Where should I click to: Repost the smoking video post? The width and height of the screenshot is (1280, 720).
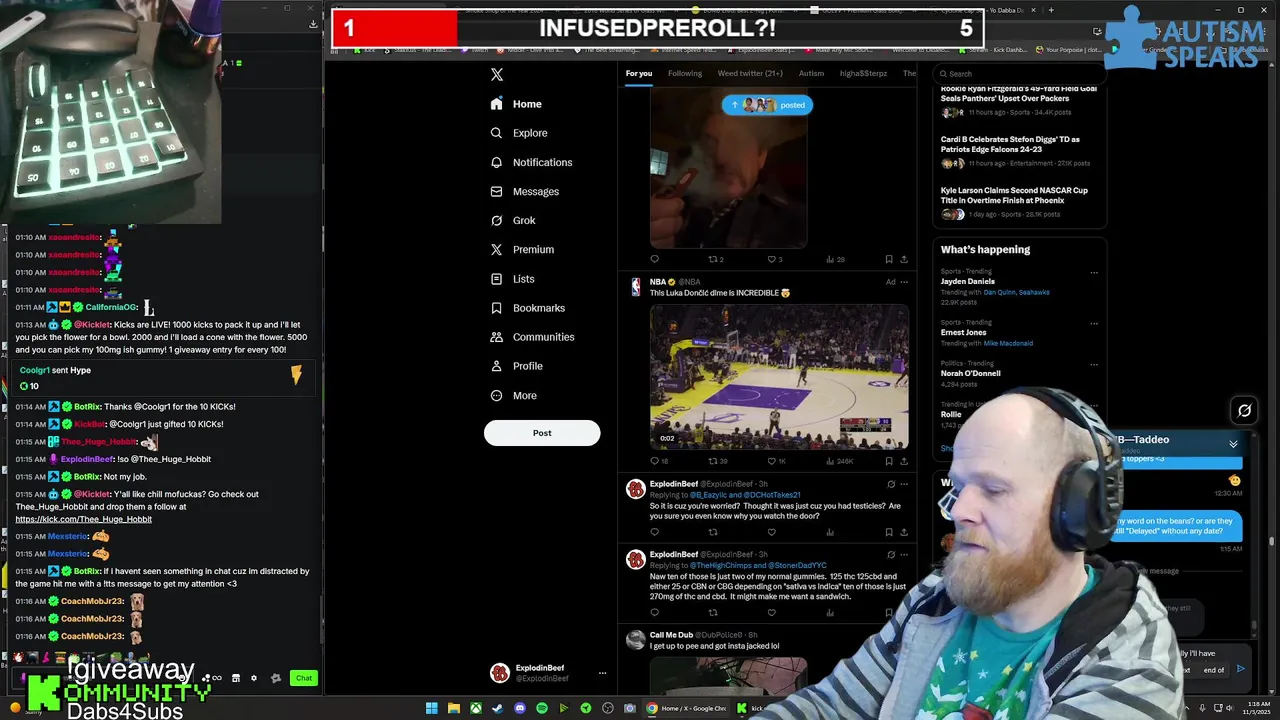pos(715,259)
